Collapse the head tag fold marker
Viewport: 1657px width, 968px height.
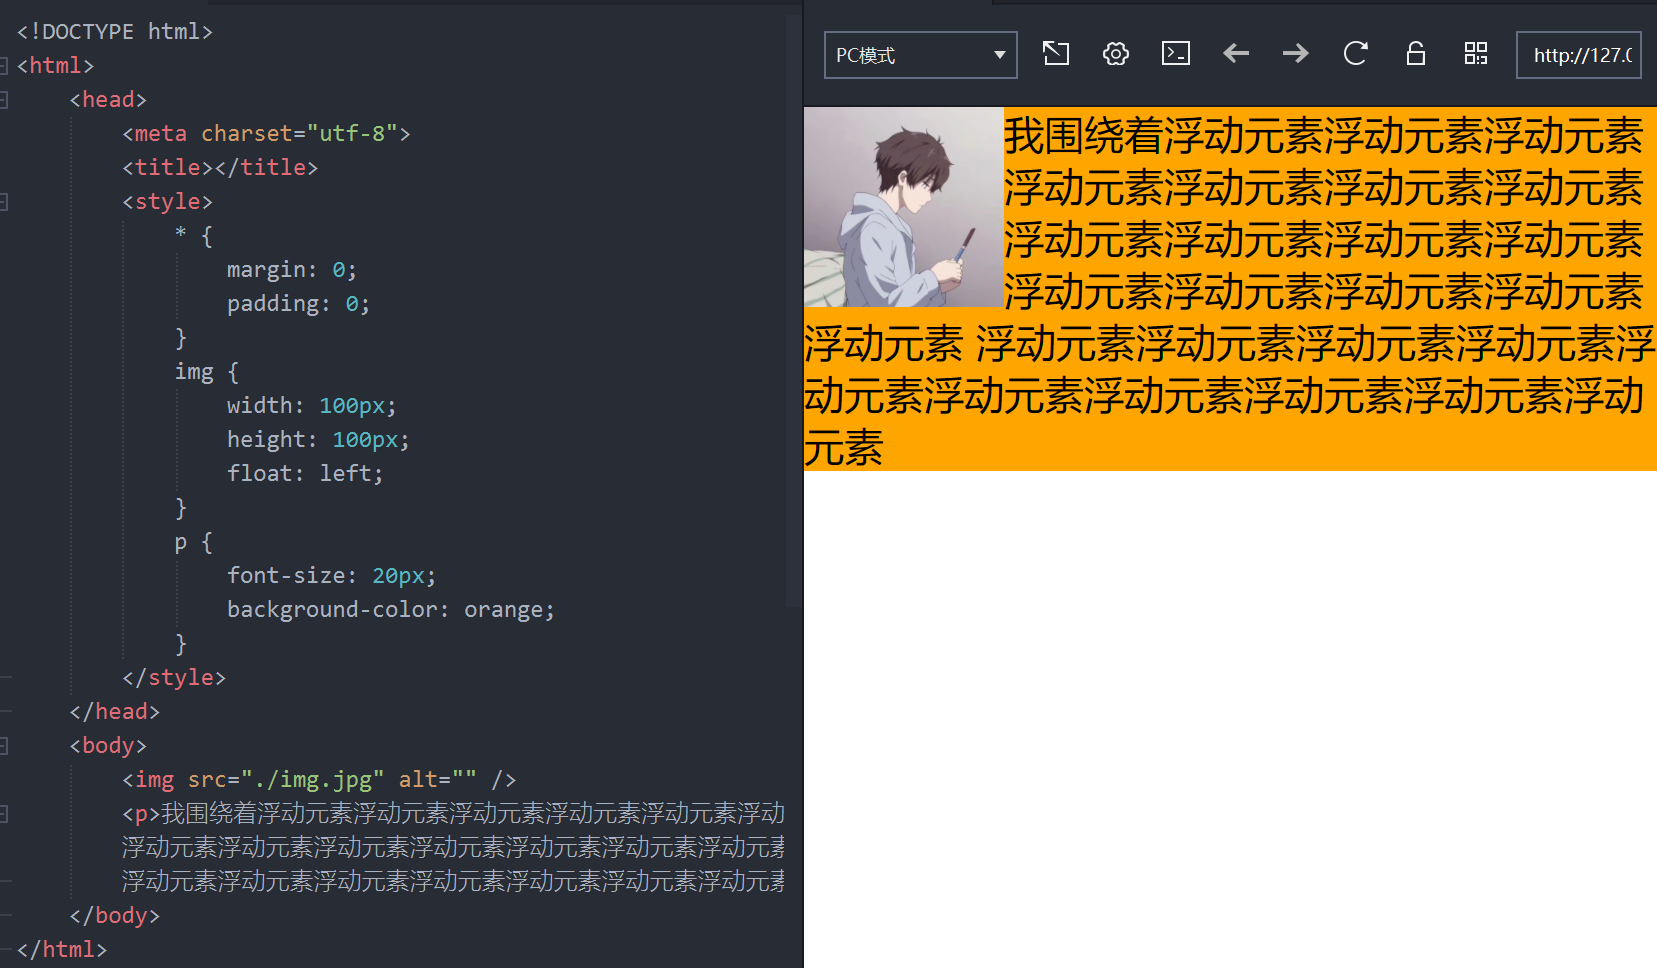(x=4, y=100)
